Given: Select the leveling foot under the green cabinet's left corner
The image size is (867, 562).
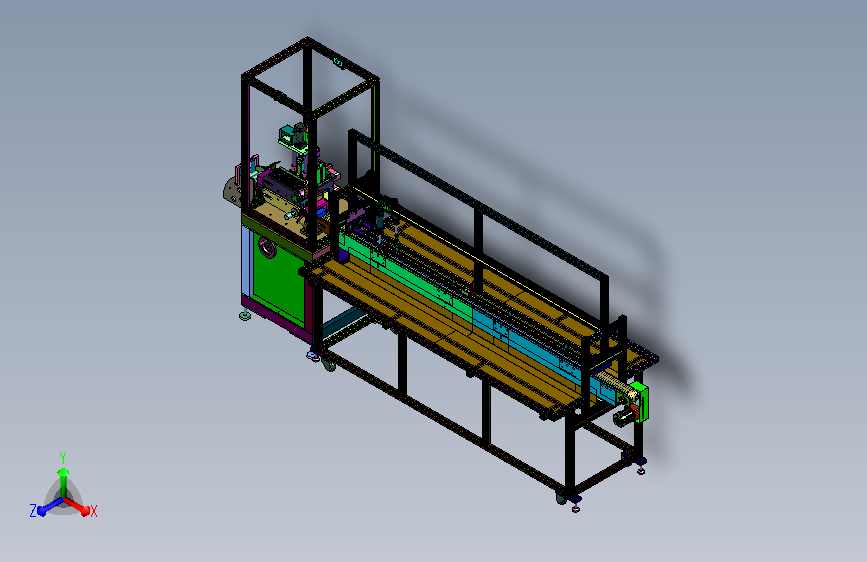Looking at the screenshot, I should tap(245, 316).
